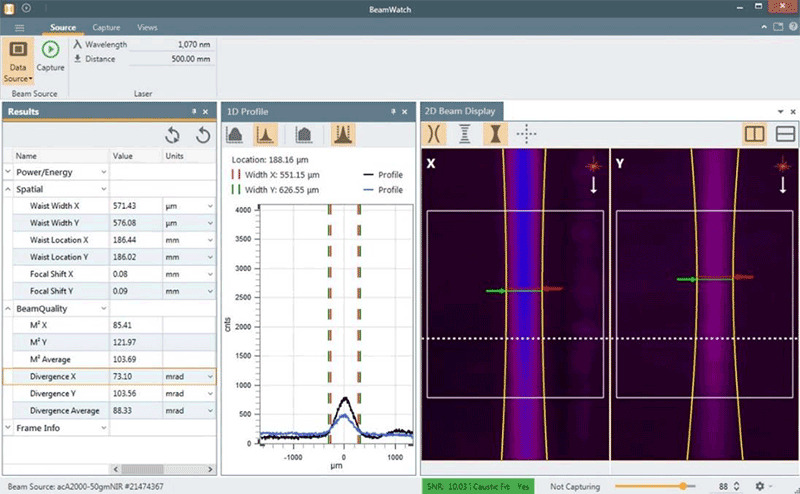Close the Results panel
The height and width of the screenshot is (494, 800).
coord(206,111)
